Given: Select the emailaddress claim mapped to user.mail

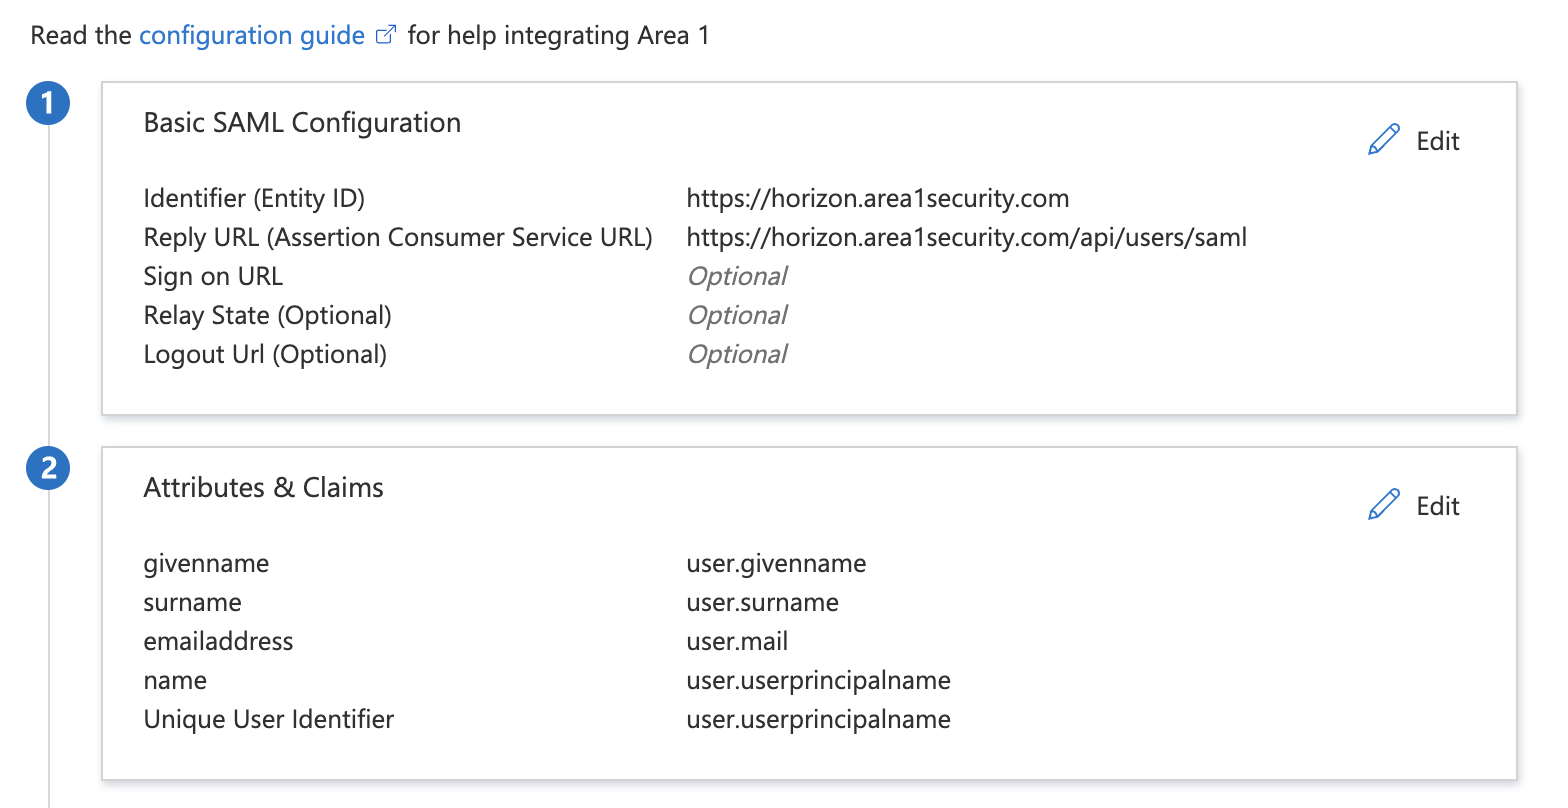Looking at the screenshot, I should [x=218, y=641].
